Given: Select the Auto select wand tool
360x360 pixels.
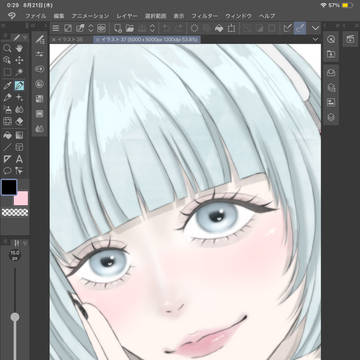Looking at the screenshot, I should (19, 72).
